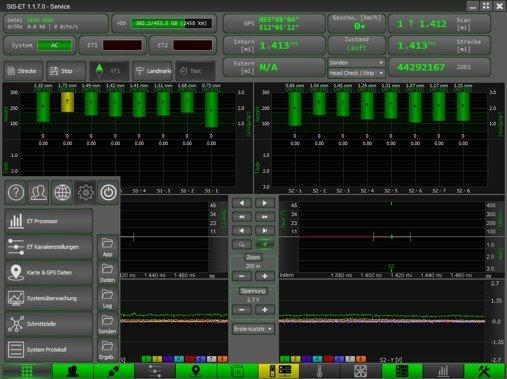Click the Landmark button
The height and width of the screenshot is (379, 507).
152,71
